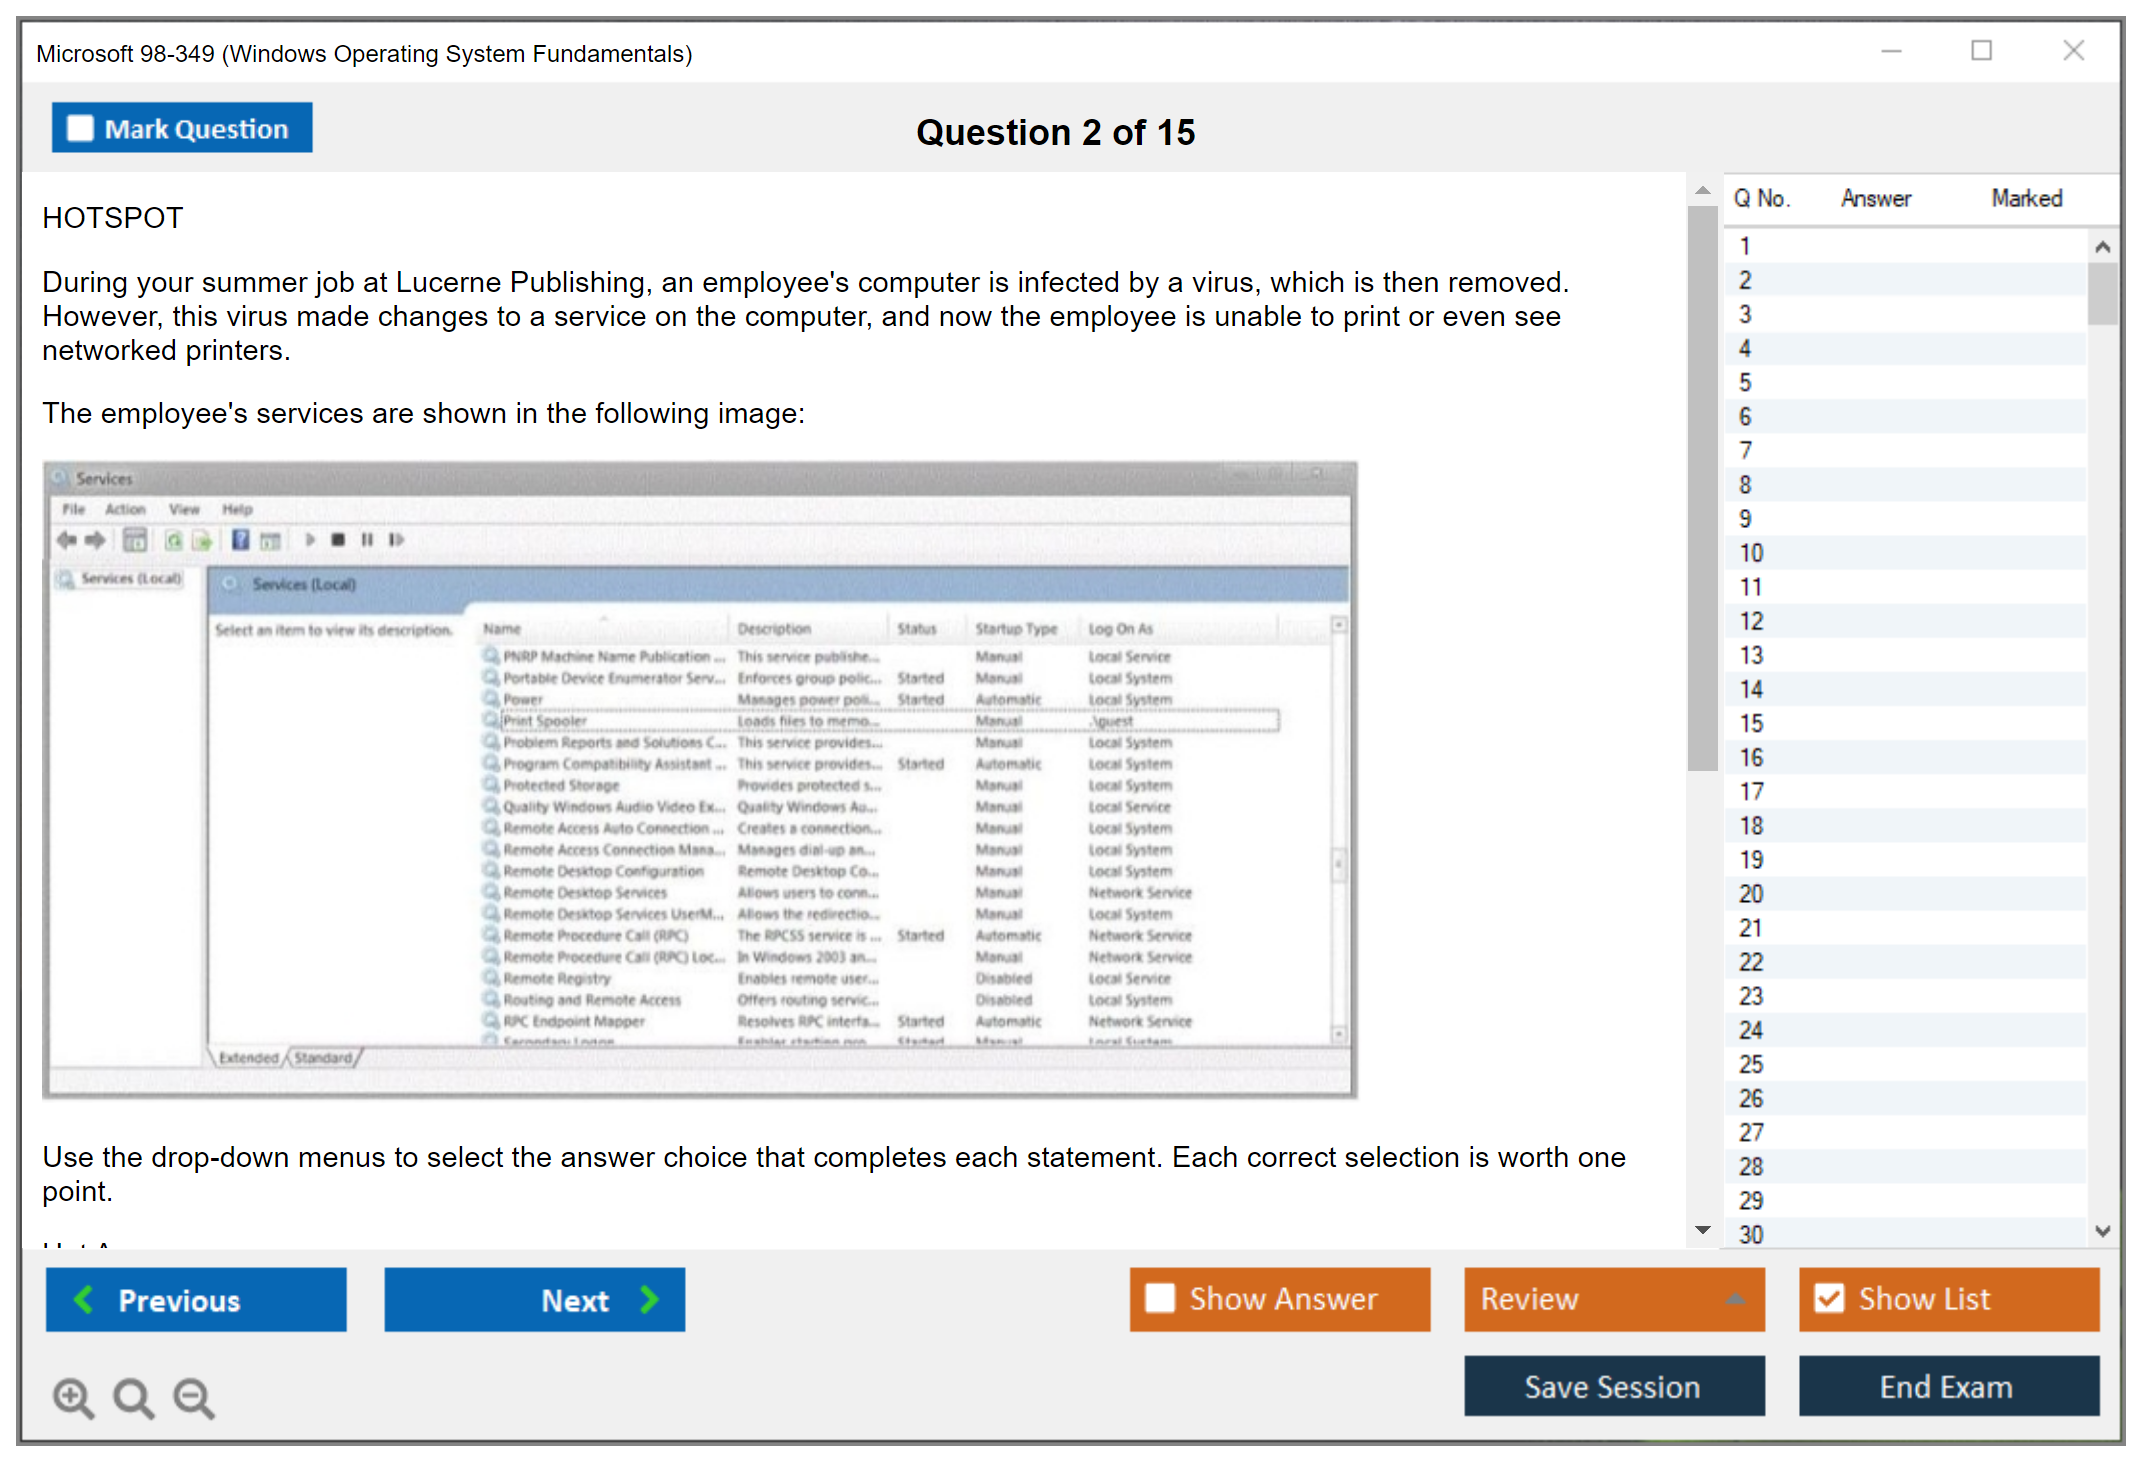
Task: Enable the Show Answer checkbox
Action: click(x=1160, y=1298)
